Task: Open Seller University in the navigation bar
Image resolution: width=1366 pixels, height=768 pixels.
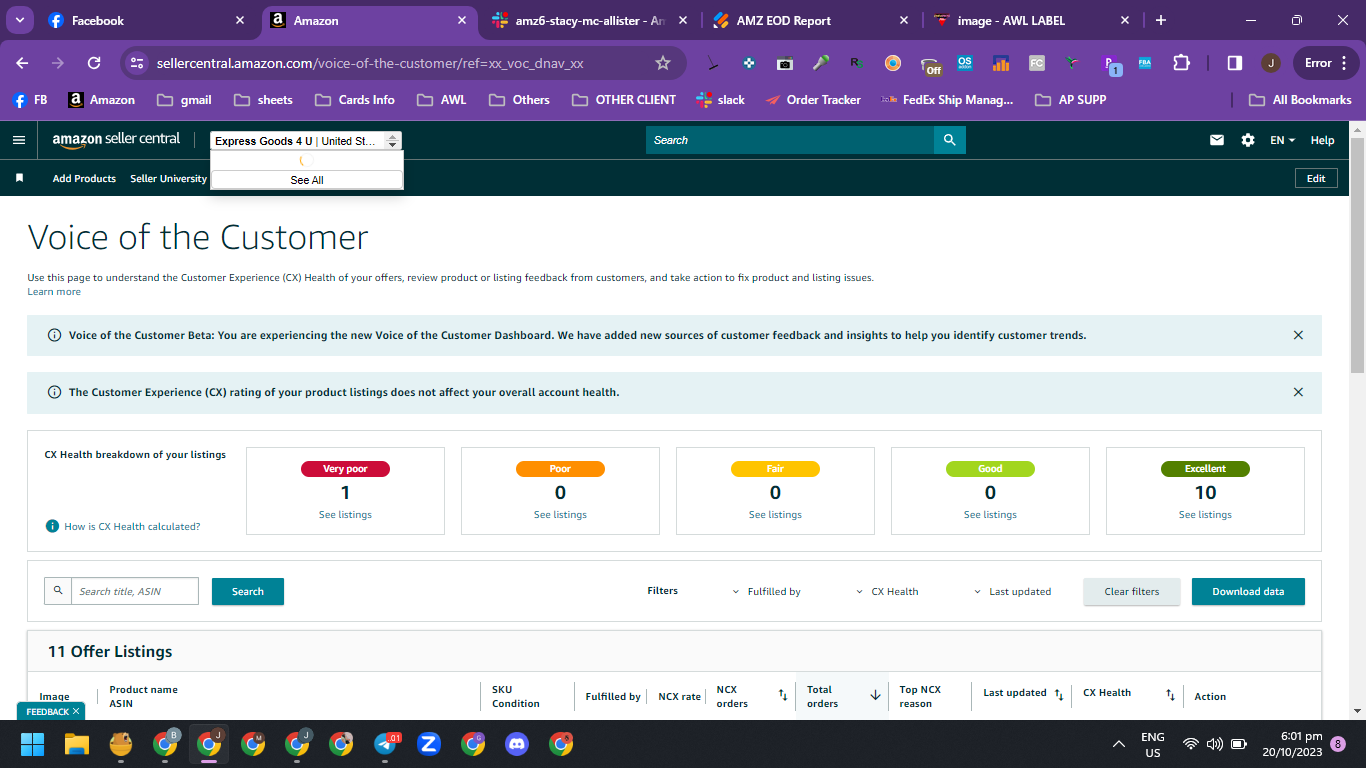Action: click(168, 178)
